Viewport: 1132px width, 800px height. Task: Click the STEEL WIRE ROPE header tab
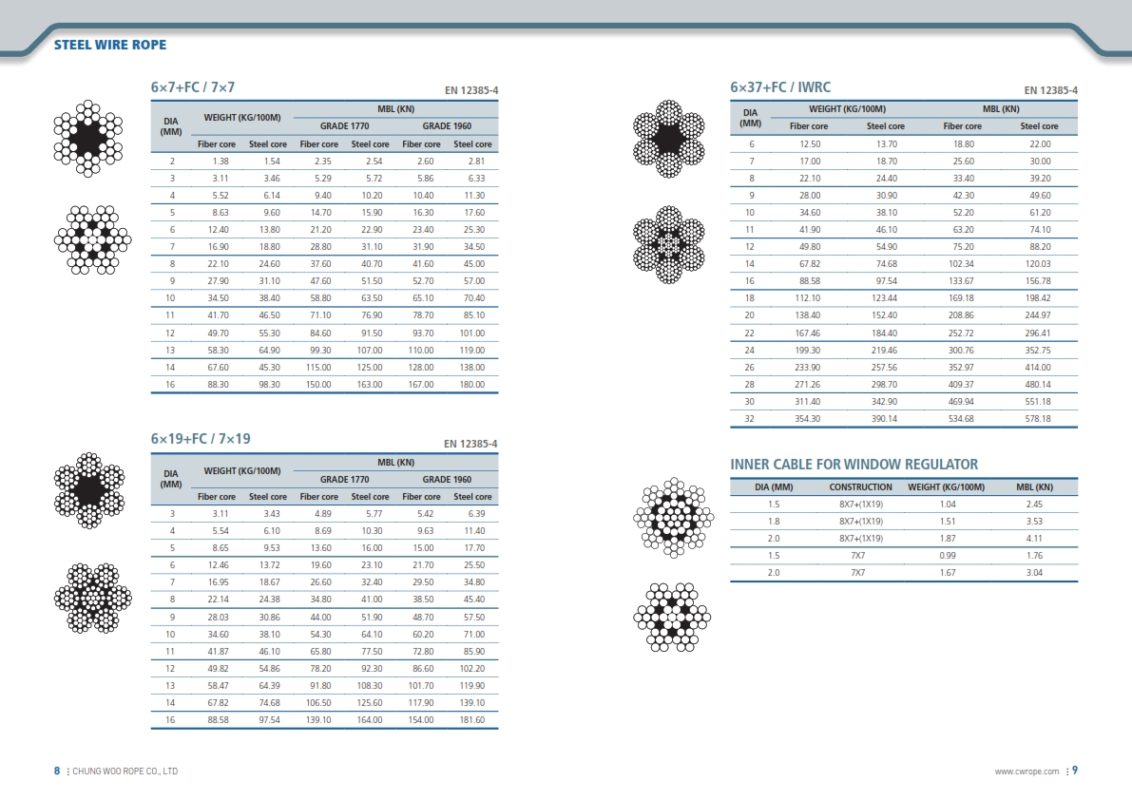(x=110, y=45)
